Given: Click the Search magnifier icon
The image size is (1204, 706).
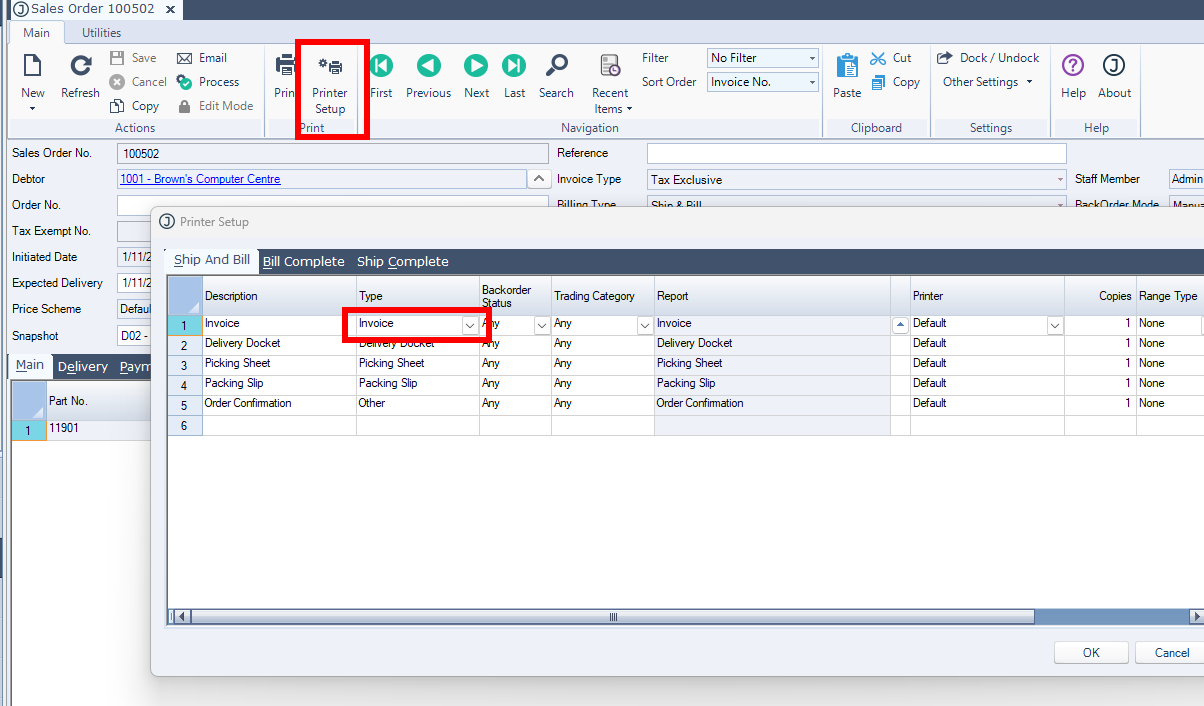Looking at the screenshot, I should 556,67.
